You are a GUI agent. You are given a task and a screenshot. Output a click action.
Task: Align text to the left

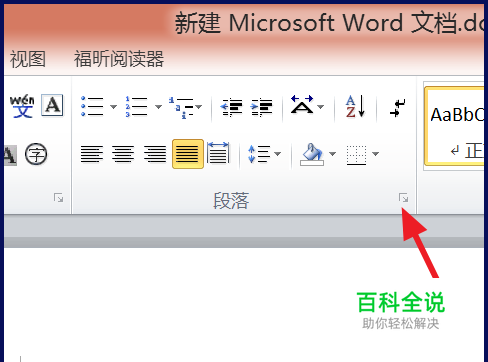(x=92, y=154)
